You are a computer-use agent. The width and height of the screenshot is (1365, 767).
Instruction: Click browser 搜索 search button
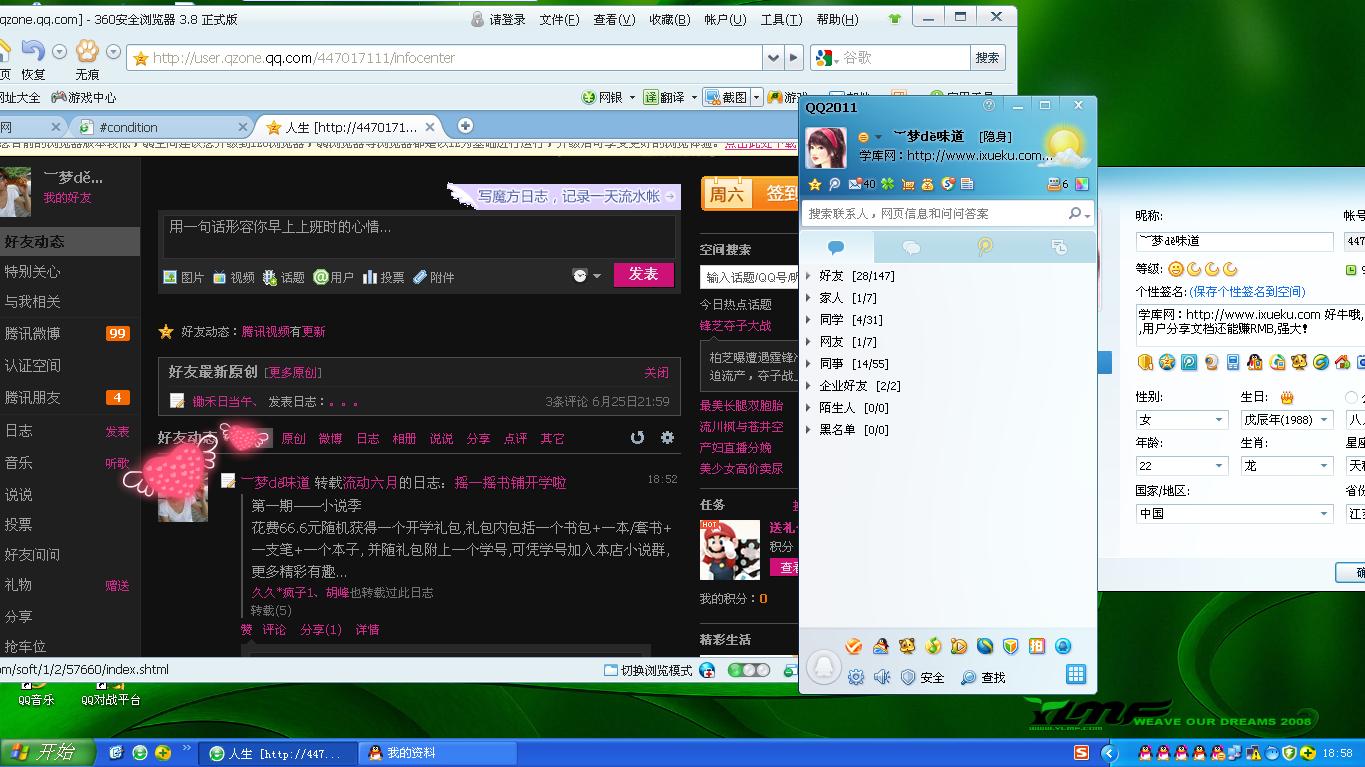click(987, 58)
